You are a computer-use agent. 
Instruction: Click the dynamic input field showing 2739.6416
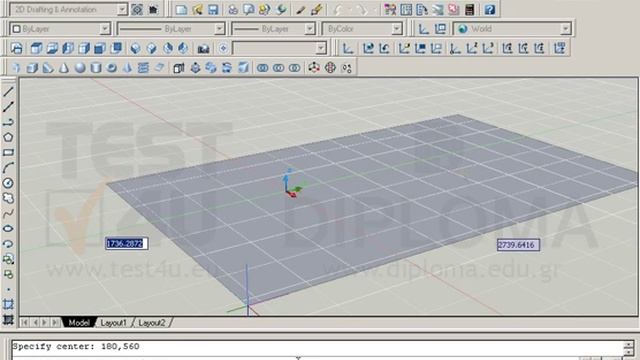pos(518,245)
